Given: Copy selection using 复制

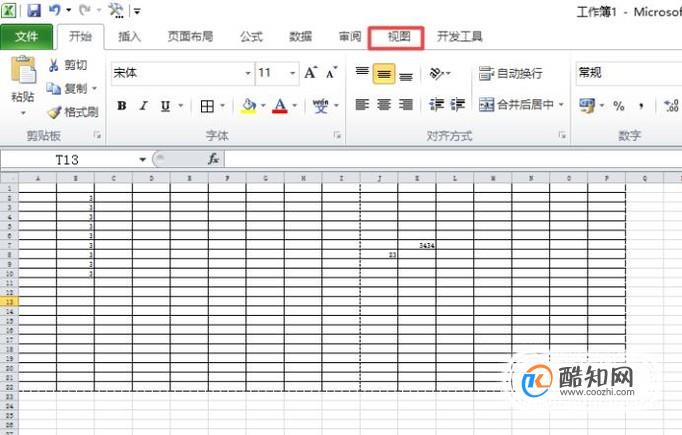Looking at the screenshot, I should pos(67,88).
